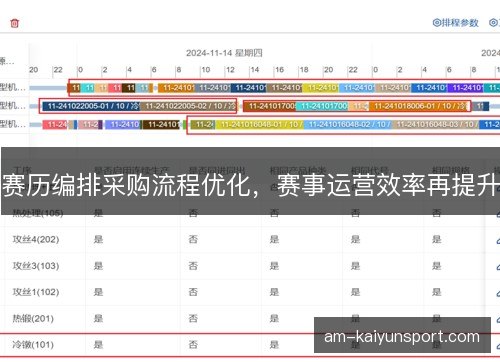Screen dimensions: 500x362
Task: Click the brown 11-24101700 Gantt bar
Action: click(270, 106)
